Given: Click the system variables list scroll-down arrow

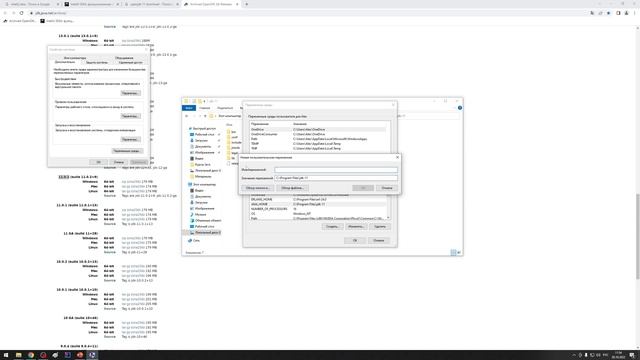Looking at the screenshot, I should pos(388,218).
